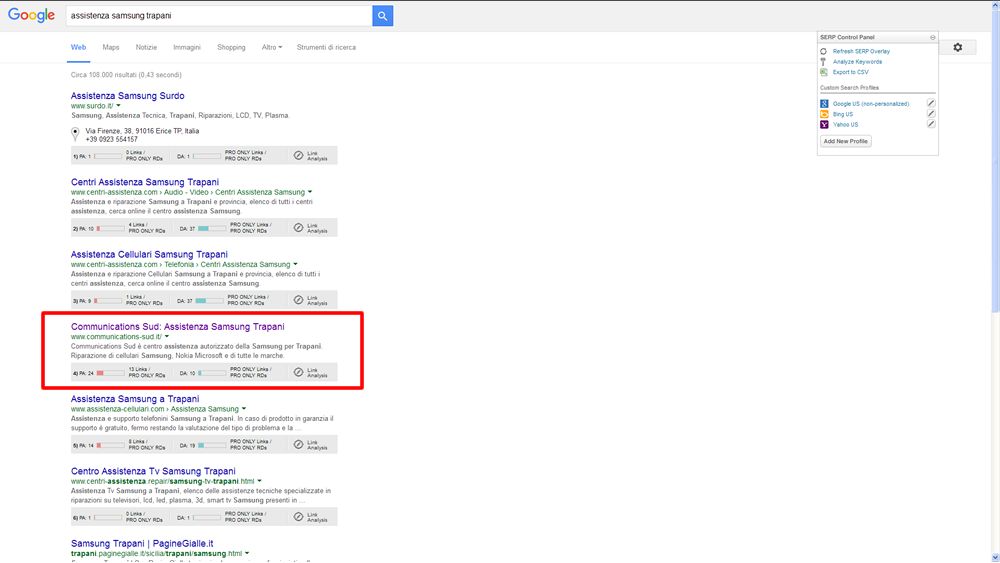Click the DA 19 bar for Assistenza Samsung a Trapani

[212, 445]
